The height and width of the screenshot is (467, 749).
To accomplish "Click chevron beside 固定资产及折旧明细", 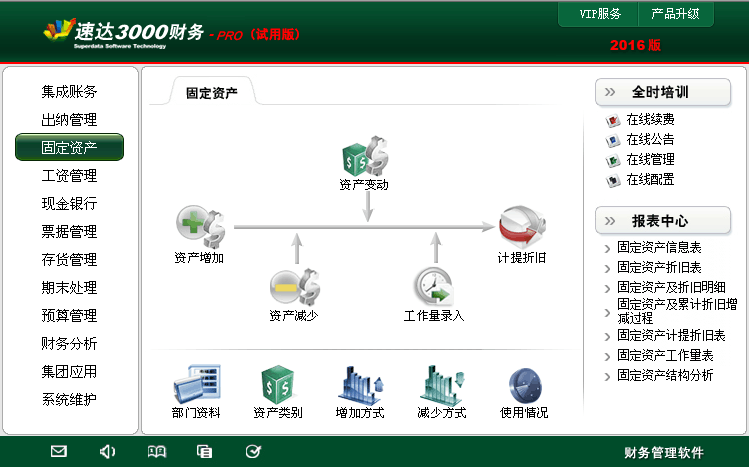I will [x=607, y=288].
